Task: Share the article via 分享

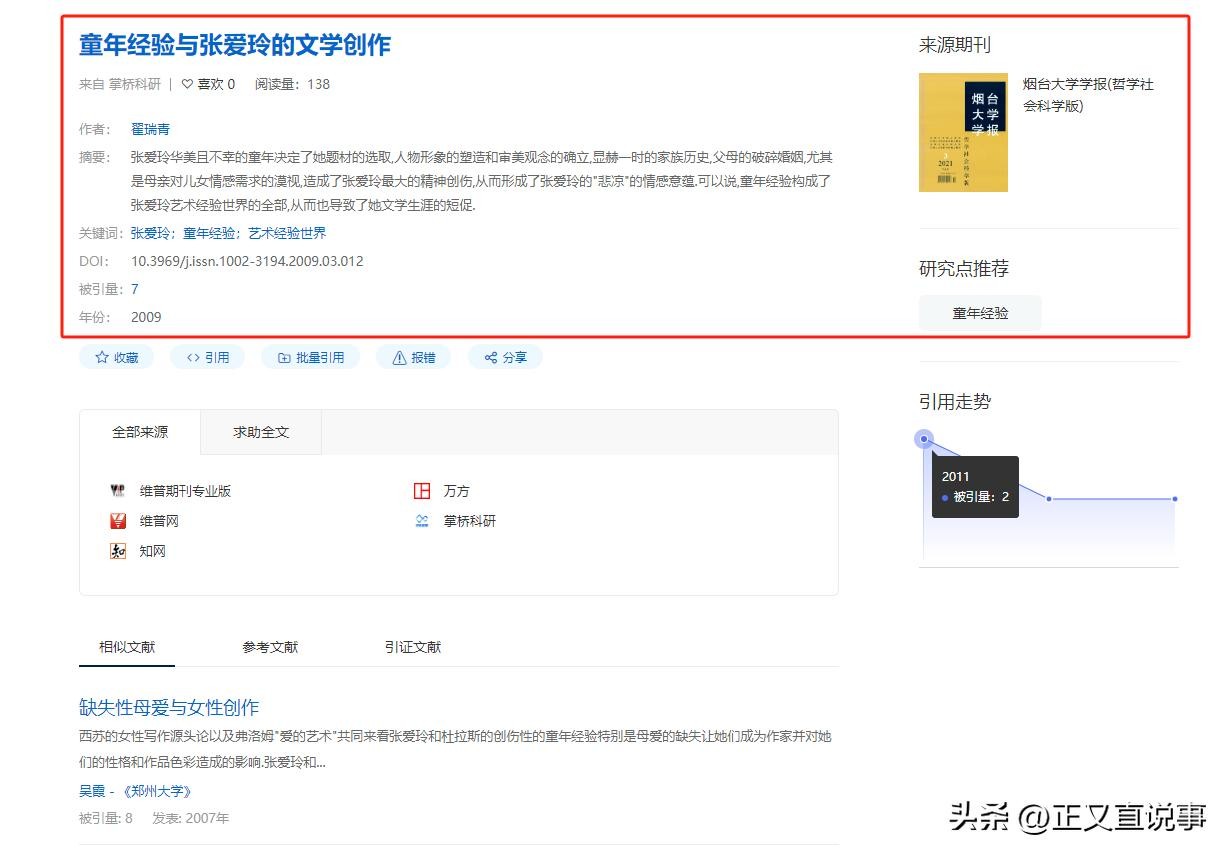Action: [x=505, y=357]
